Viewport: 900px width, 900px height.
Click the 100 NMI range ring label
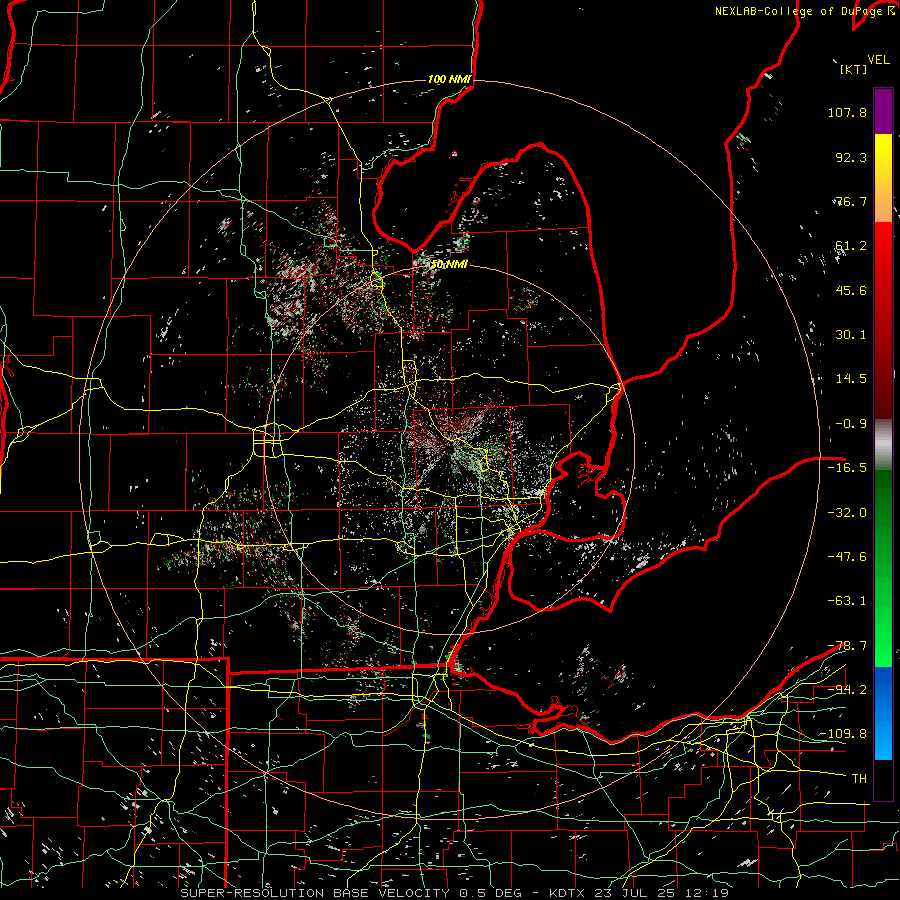[x=449, y=79]
